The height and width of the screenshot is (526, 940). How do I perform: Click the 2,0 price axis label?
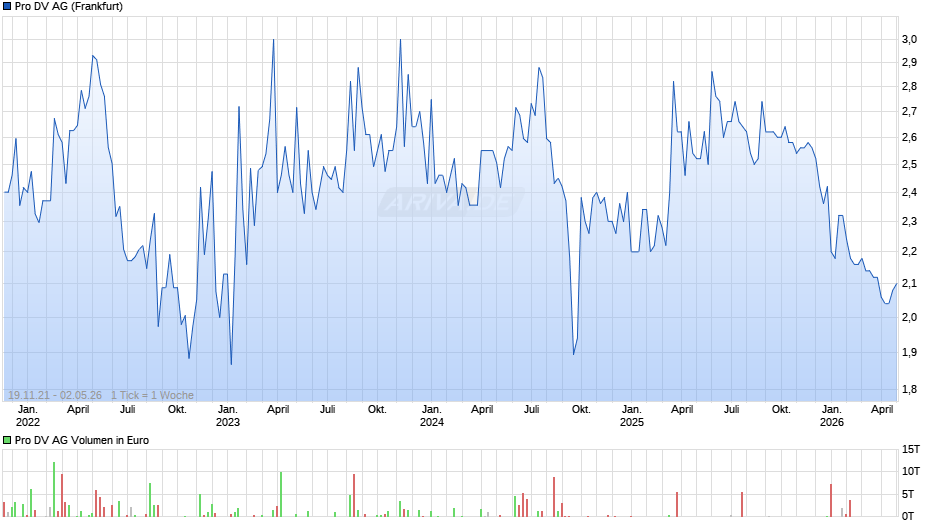pos(909,317)
